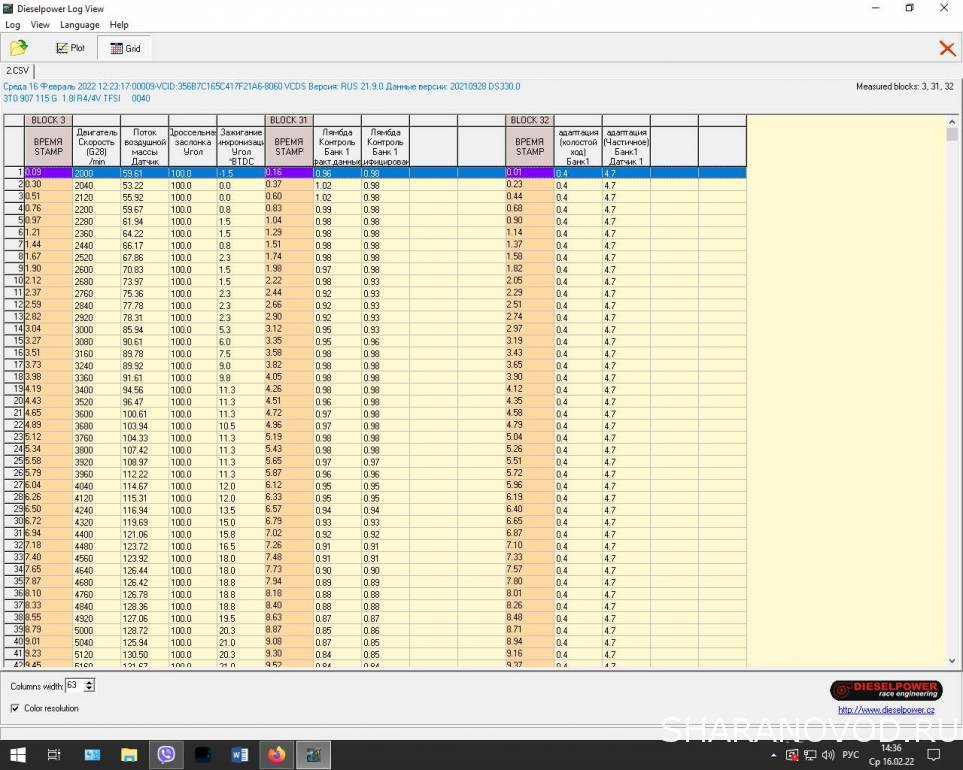The height and width of the screenshot is (770, 963).
Task: Open the Windows Start menu
Action: tap(17, 755)
